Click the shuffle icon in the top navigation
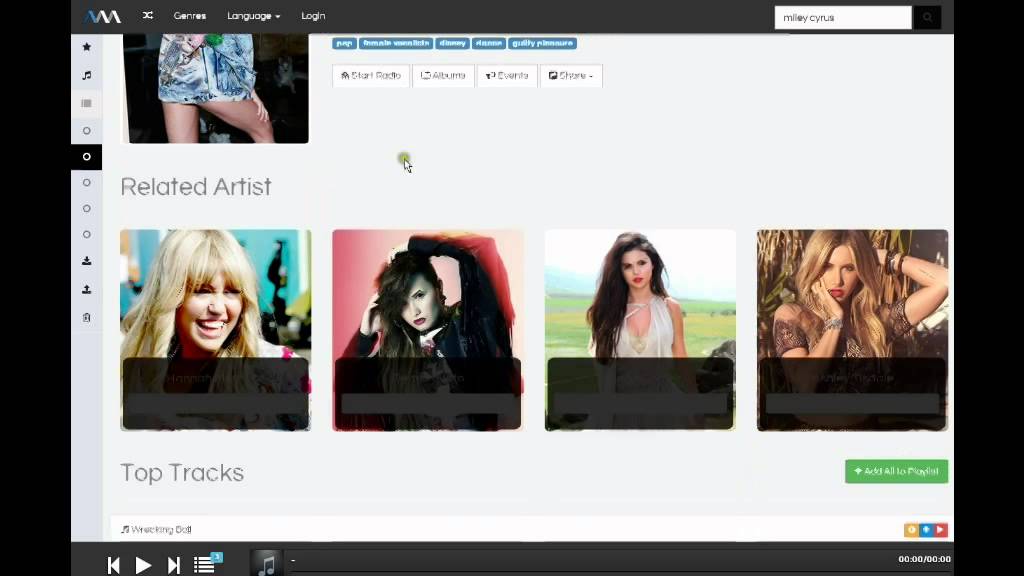The width and height of the screenshot is (1024, 576). point(148,16)
